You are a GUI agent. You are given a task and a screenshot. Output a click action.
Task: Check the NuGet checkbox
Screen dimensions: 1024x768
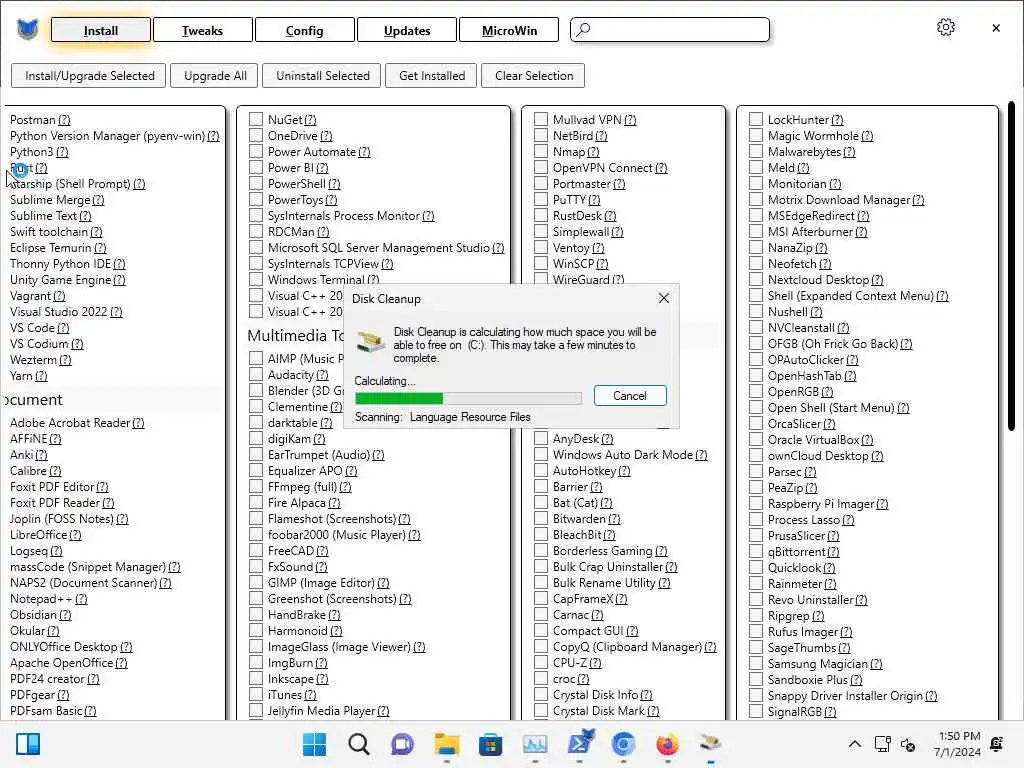pyautogui.click(x=256, y=119)
